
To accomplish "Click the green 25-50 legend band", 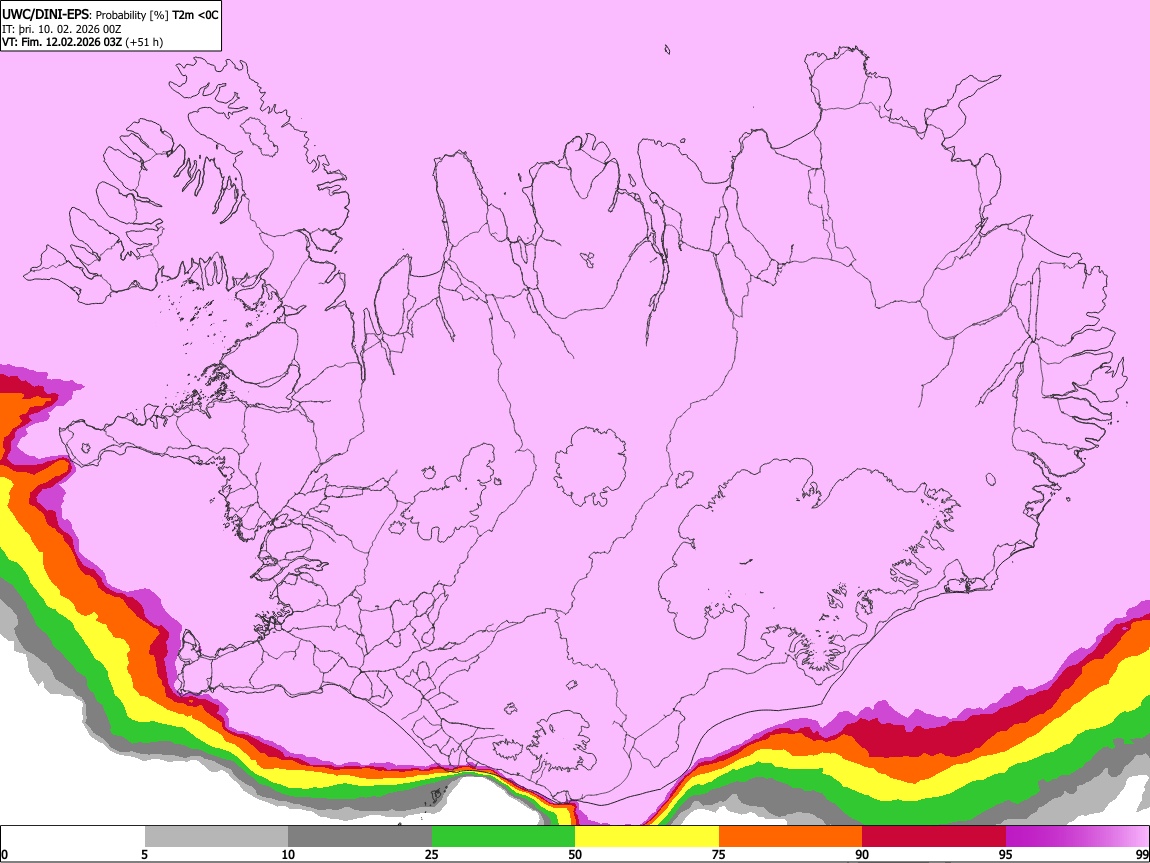I will 503,836.
